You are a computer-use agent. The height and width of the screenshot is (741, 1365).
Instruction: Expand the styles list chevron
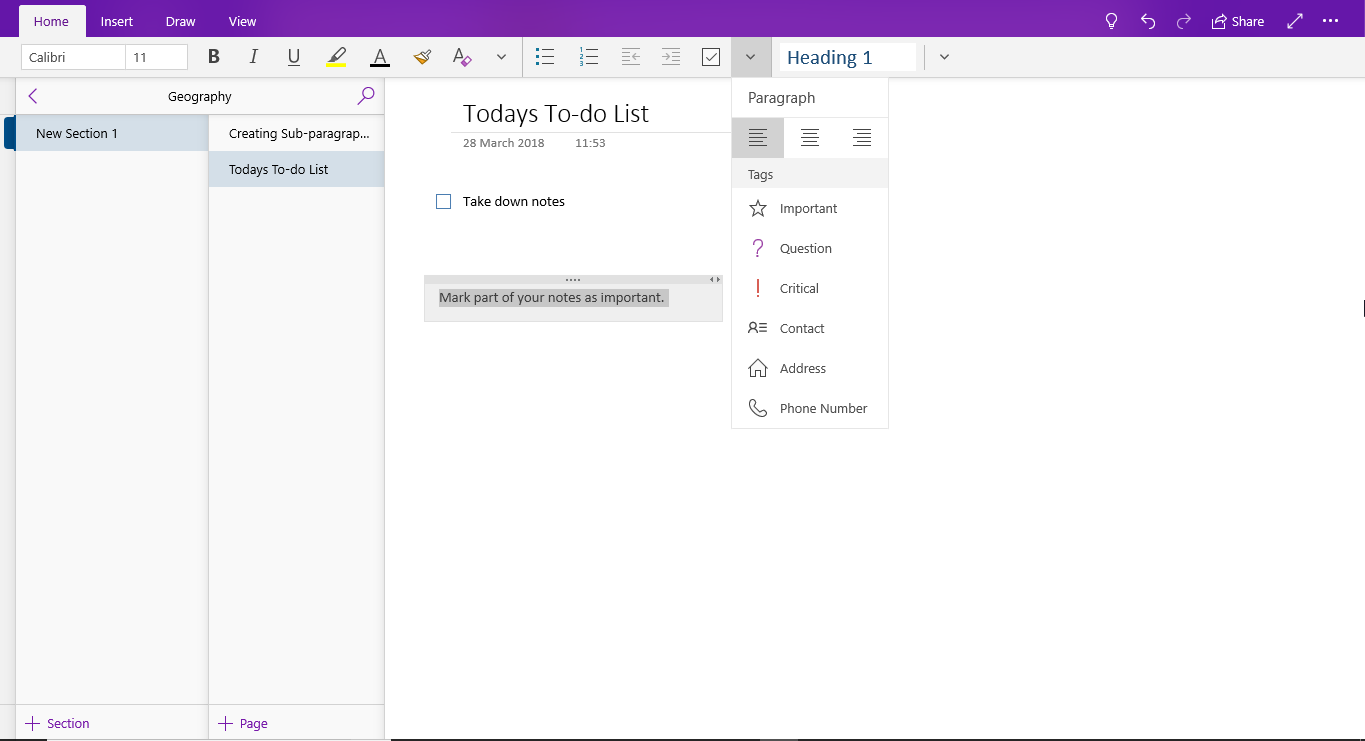coord(944,57)
